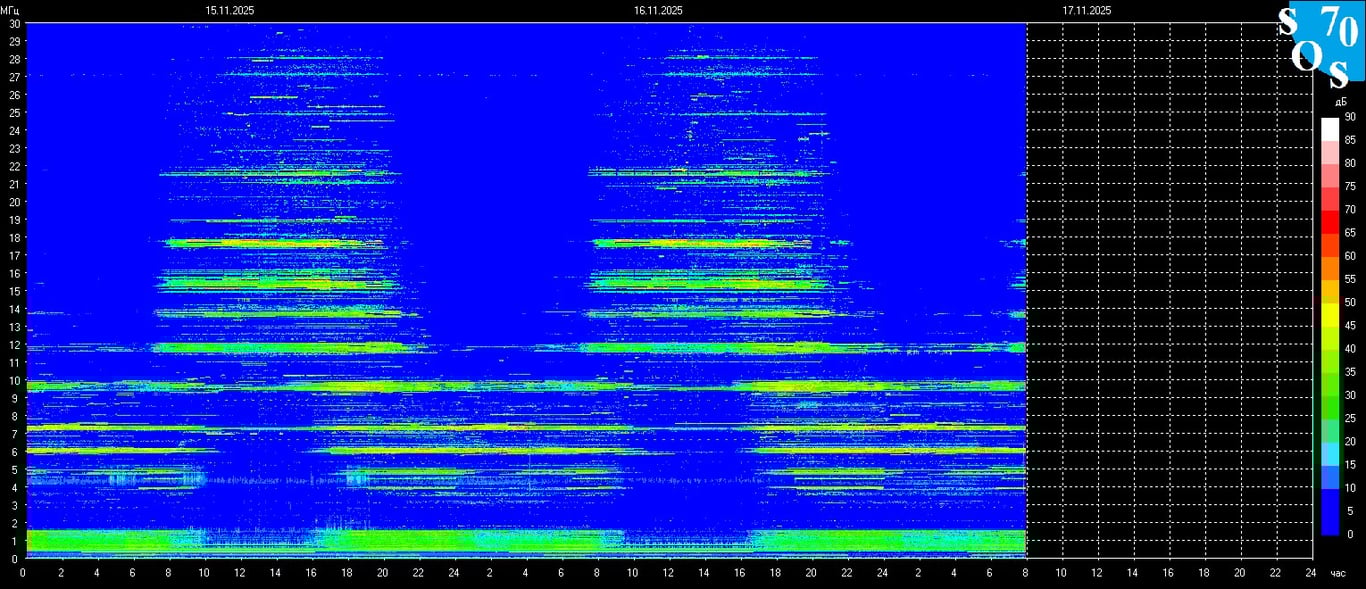The height and width of the screenshot is (589, 1366).
Task: Click the дБ label above the color scale
Action: point(1341,102)
